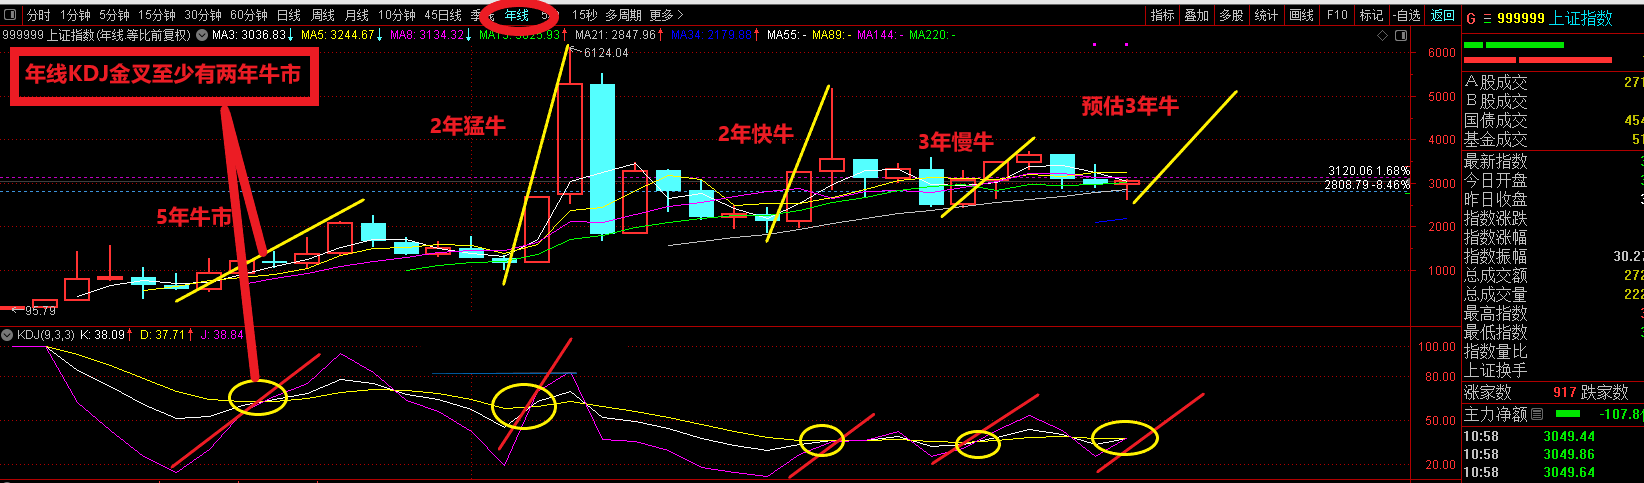The width and height of the screenshot is (1644, 483).
Task: Open the 主力净额 detail icon
Action: tap(1537, 414)
